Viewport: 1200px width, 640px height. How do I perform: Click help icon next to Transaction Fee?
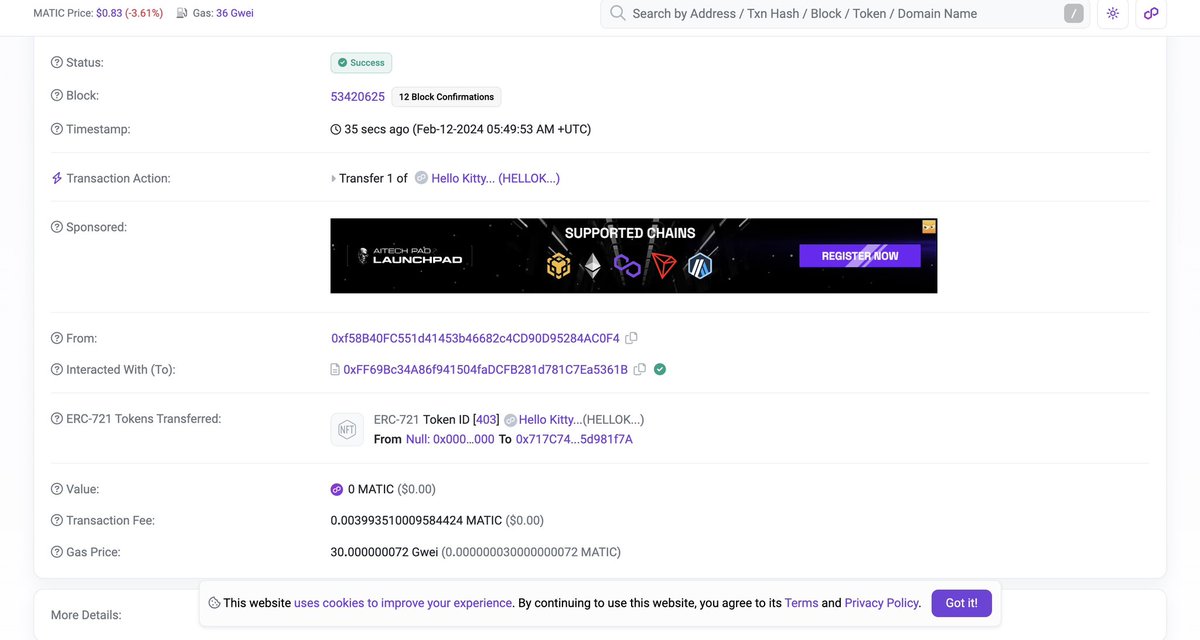[57, 520]
